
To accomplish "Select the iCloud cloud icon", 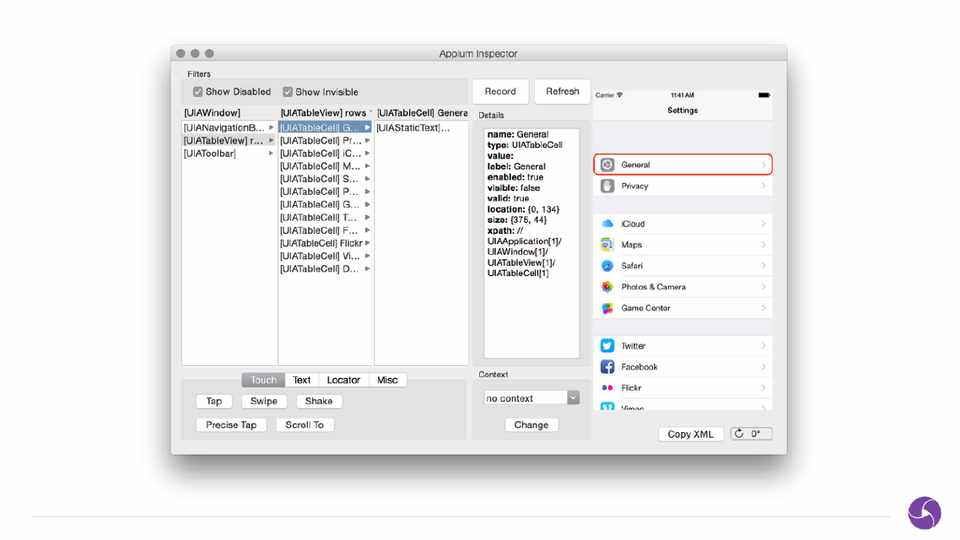I will click(607, 224).
